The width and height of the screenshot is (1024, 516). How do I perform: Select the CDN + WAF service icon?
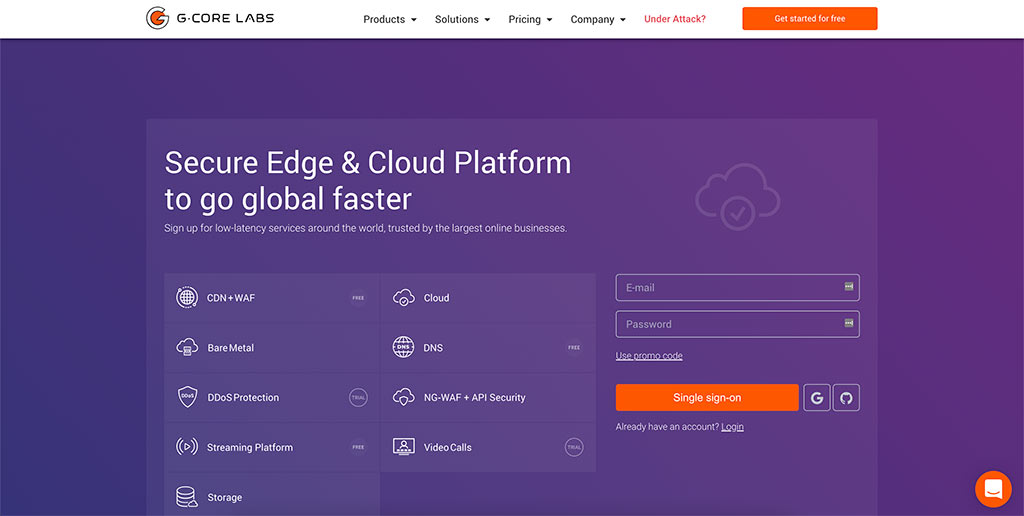pos(187,298)
